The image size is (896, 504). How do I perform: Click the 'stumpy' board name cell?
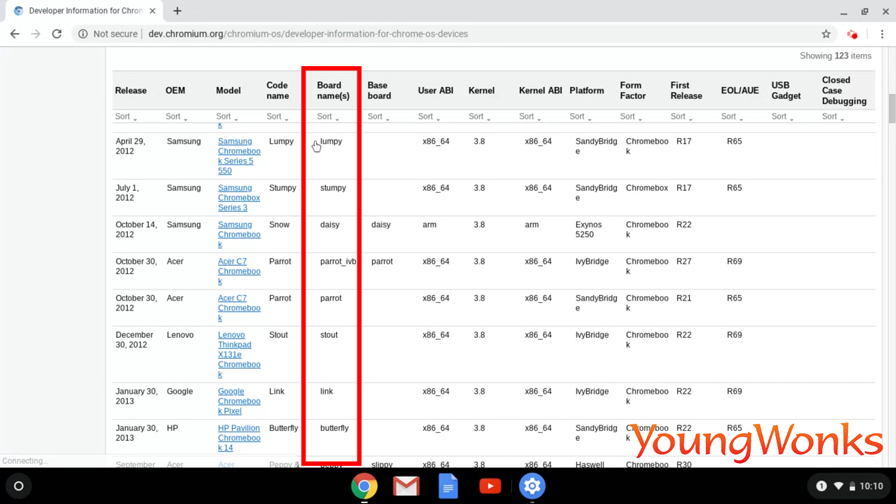tap(333, 188)
